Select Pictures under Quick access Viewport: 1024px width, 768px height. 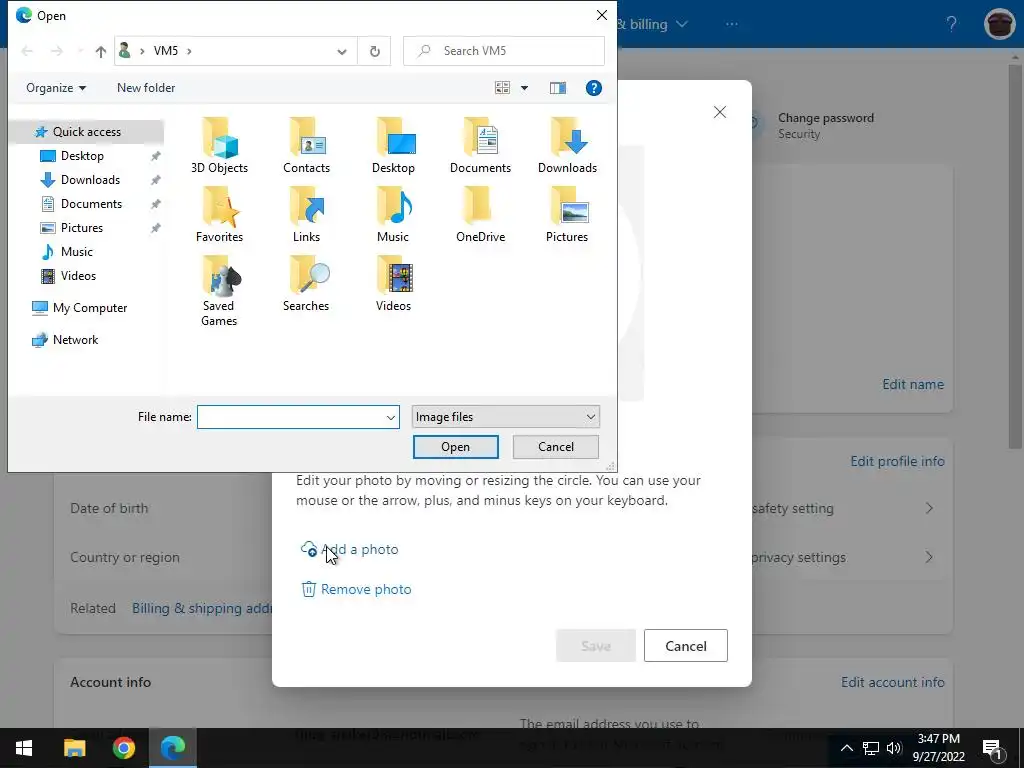[x=81, y=228]
